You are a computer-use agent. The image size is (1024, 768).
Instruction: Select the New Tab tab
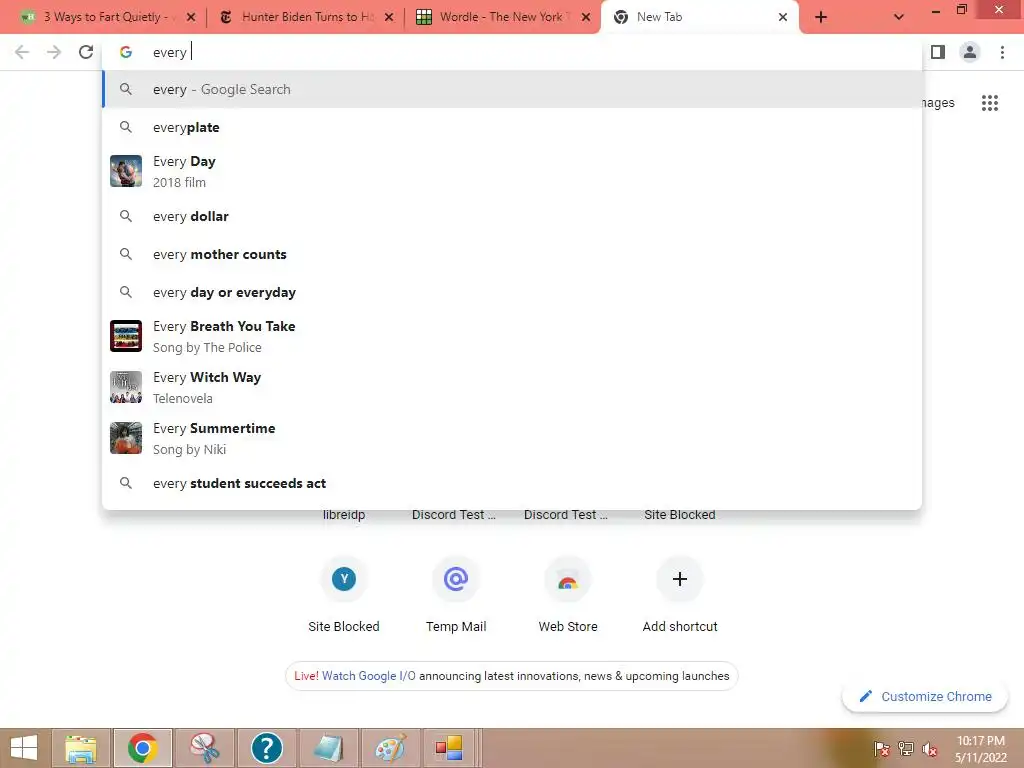click(698, 17)
